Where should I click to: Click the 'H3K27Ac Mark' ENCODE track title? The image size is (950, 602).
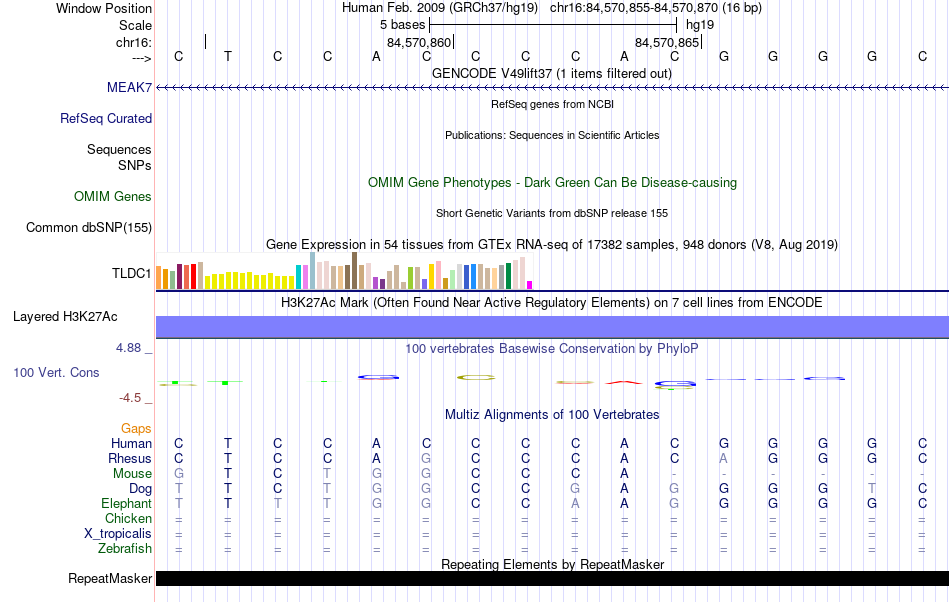point(552,302)
